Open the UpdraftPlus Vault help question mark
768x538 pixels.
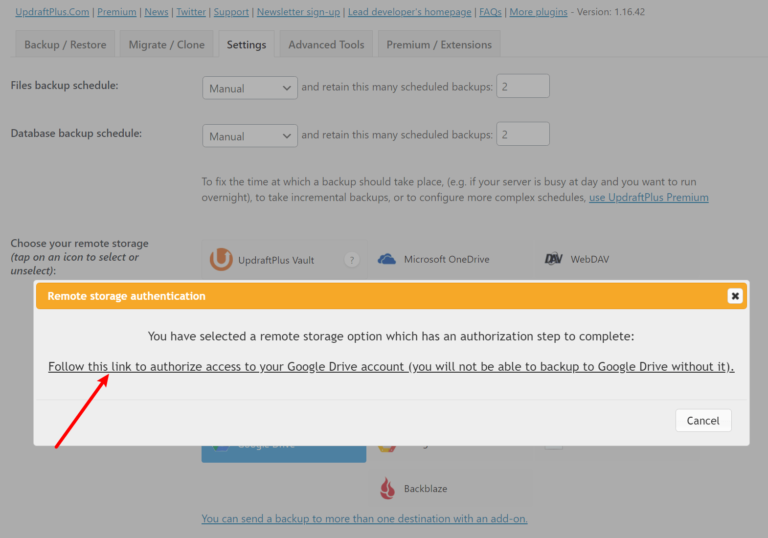point(352,260)
